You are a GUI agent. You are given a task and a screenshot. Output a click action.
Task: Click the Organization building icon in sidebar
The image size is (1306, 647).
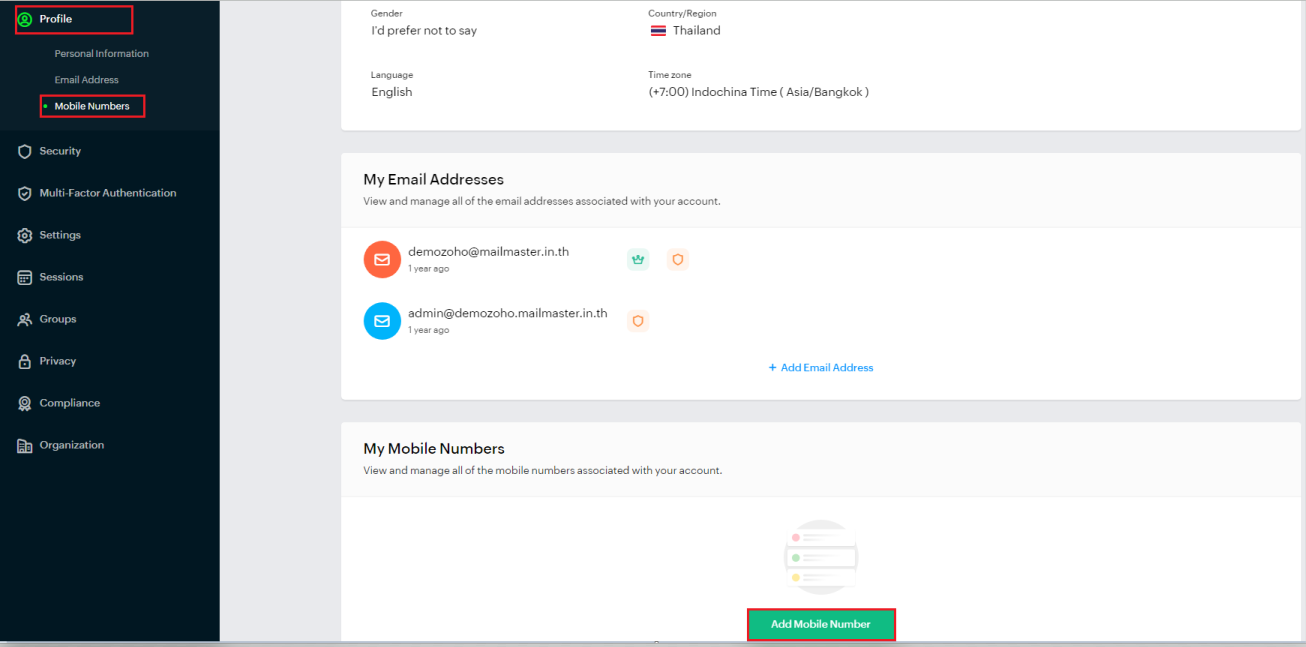[x=25, y=446]
